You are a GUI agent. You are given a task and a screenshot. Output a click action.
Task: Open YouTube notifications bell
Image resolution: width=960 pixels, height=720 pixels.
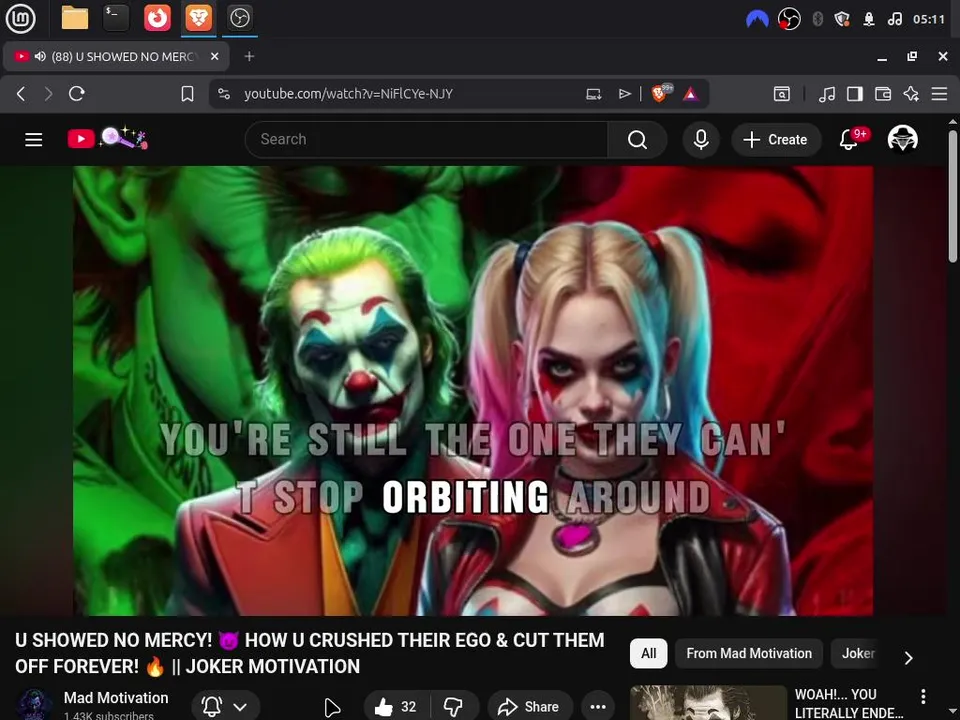click(851, 140)
